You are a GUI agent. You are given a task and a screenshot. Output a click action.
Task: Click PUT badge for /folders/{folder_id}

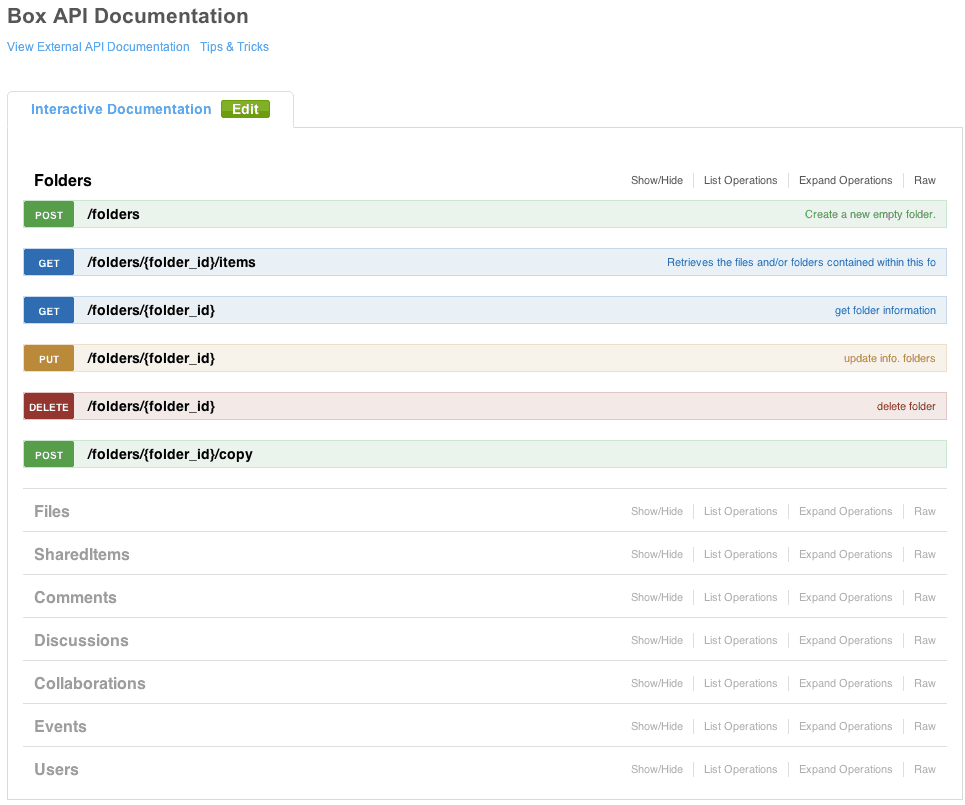[49, 358]
